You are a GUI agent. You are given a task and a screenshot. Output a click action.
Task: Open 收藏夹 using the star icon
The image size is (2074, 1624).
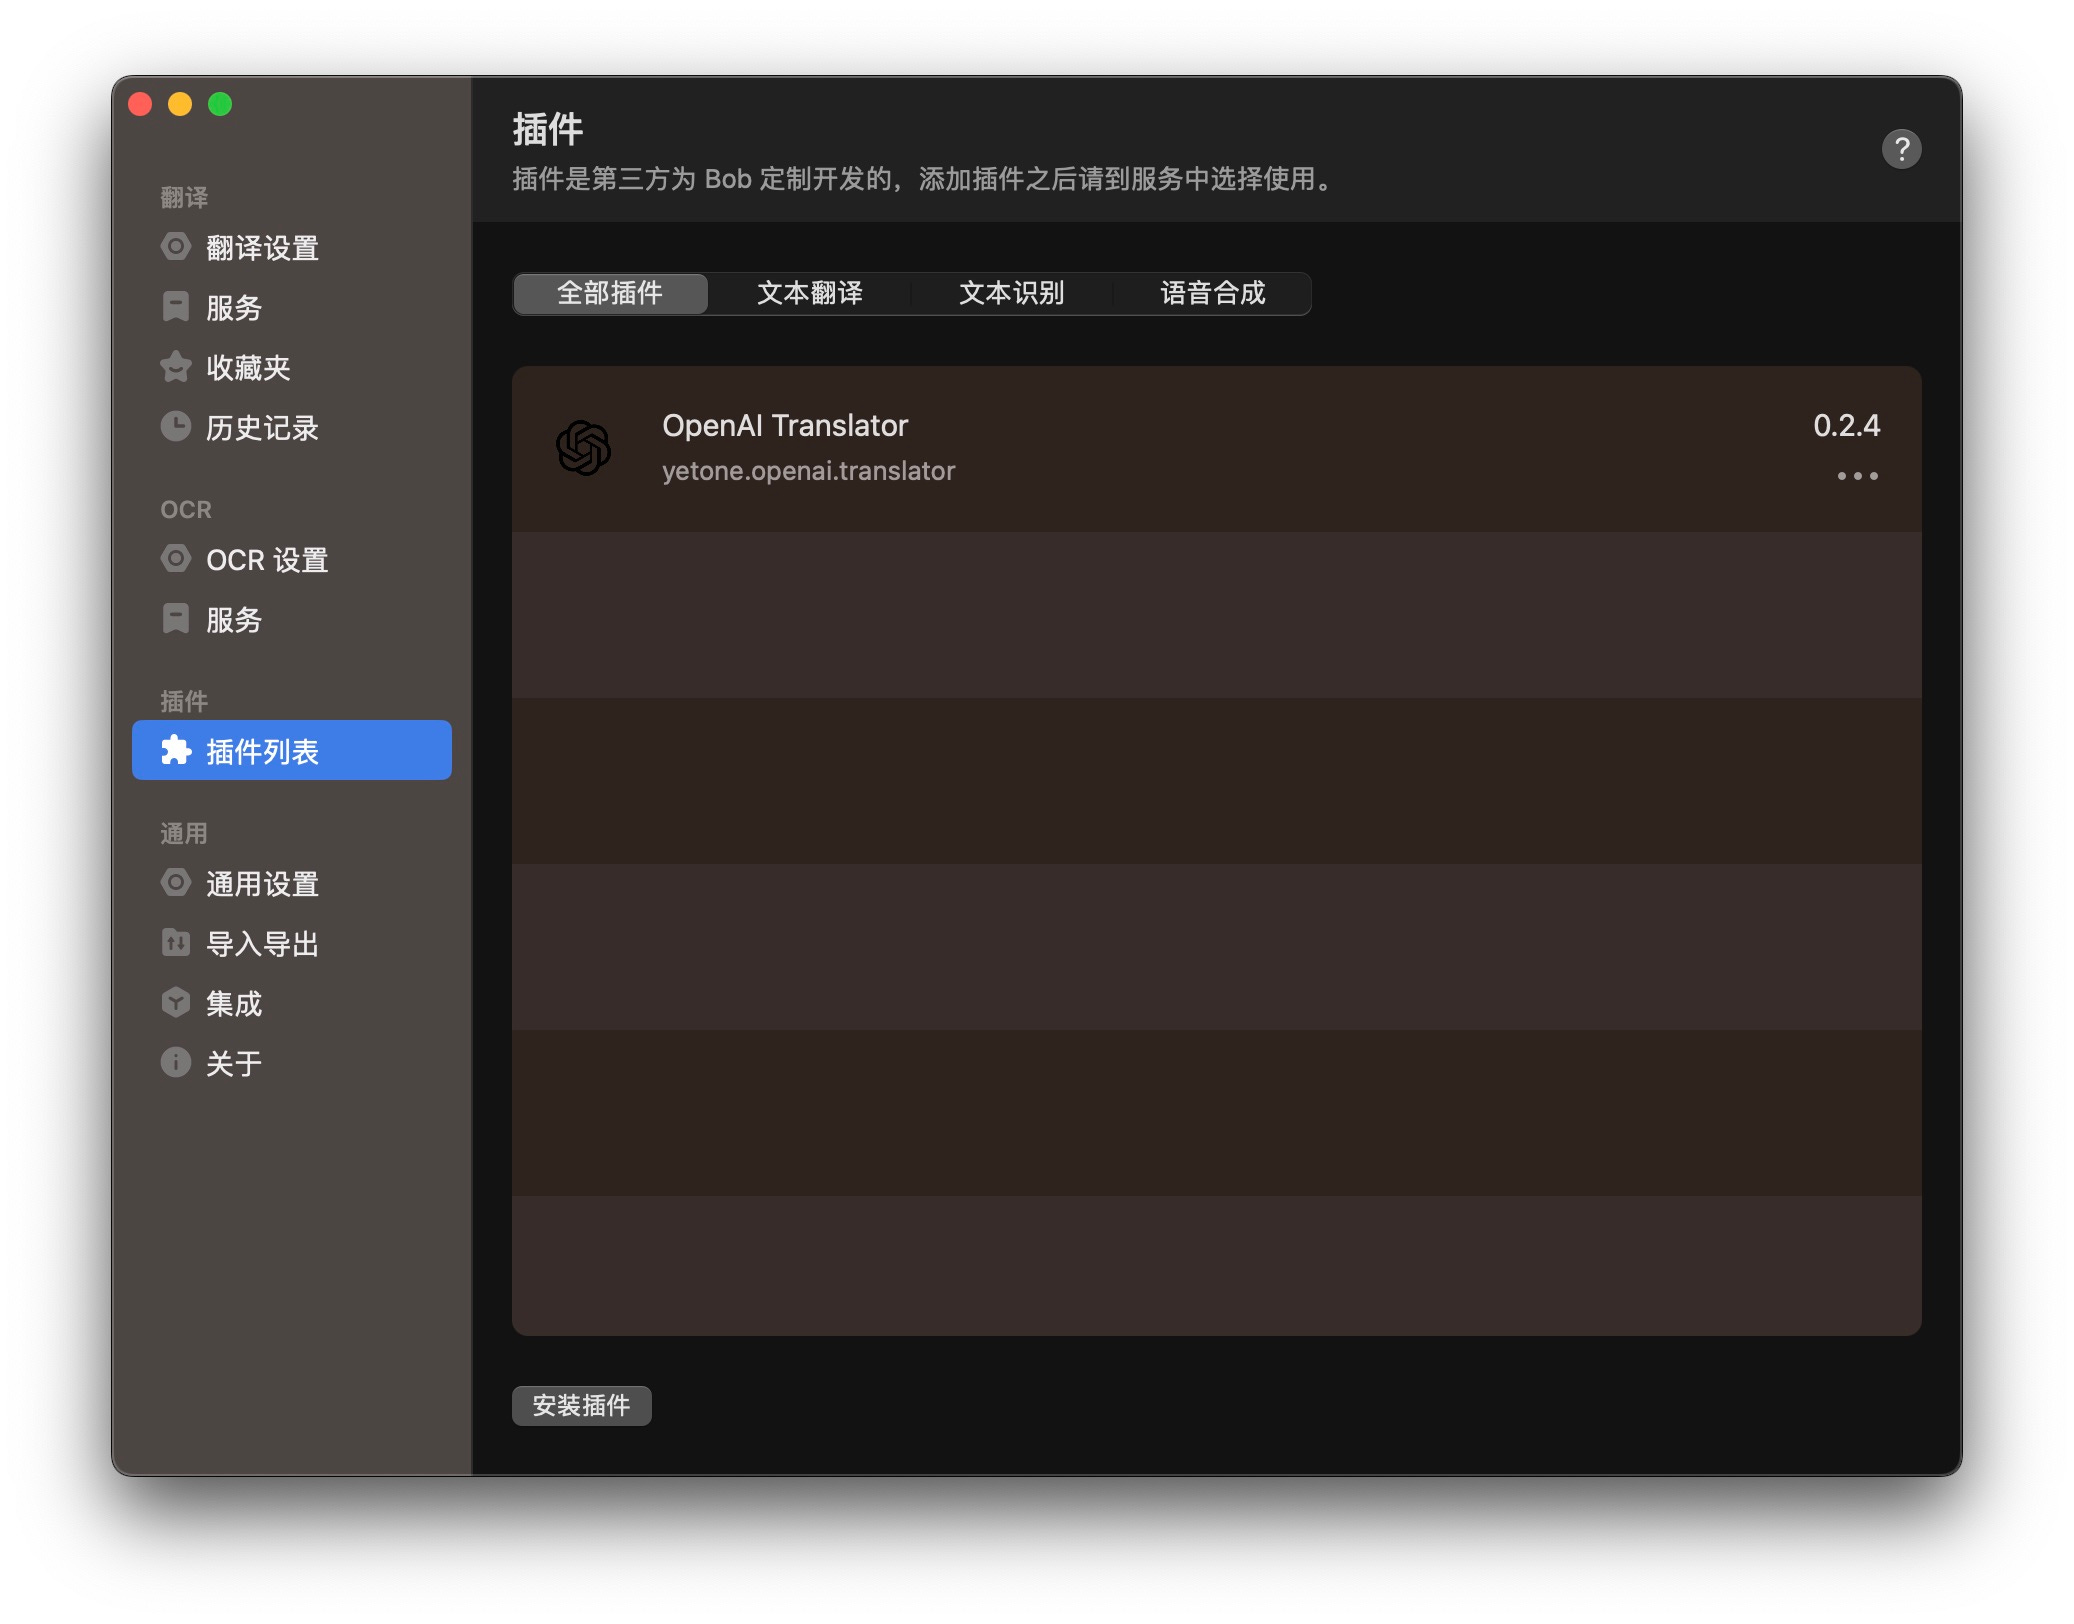point(176,367)
